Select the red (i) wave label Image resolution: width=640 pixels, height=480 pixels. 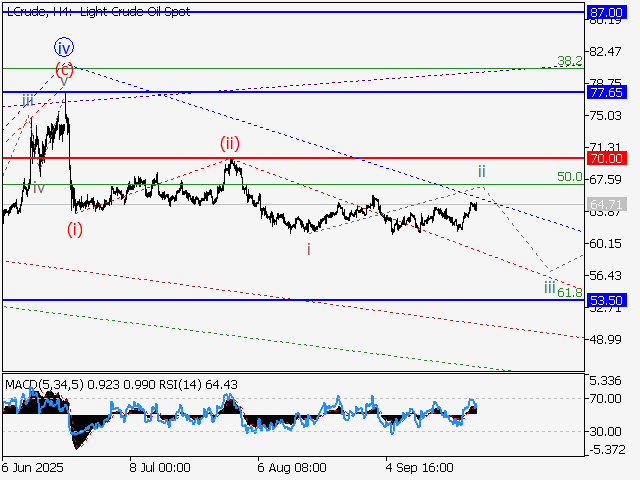click(75, 229)
